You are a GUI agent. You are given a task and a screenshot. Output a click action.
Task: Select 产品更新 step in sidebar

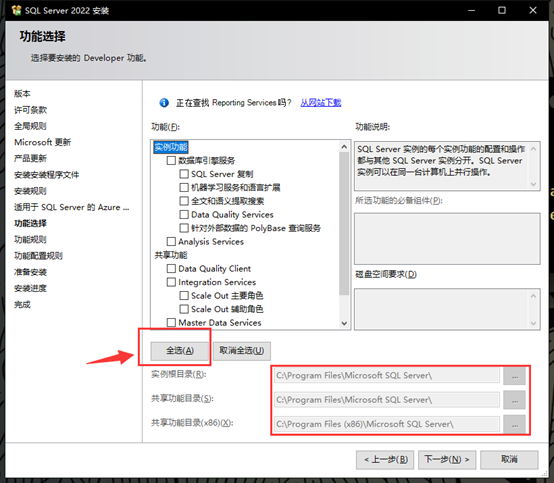[x=30, y=158]
